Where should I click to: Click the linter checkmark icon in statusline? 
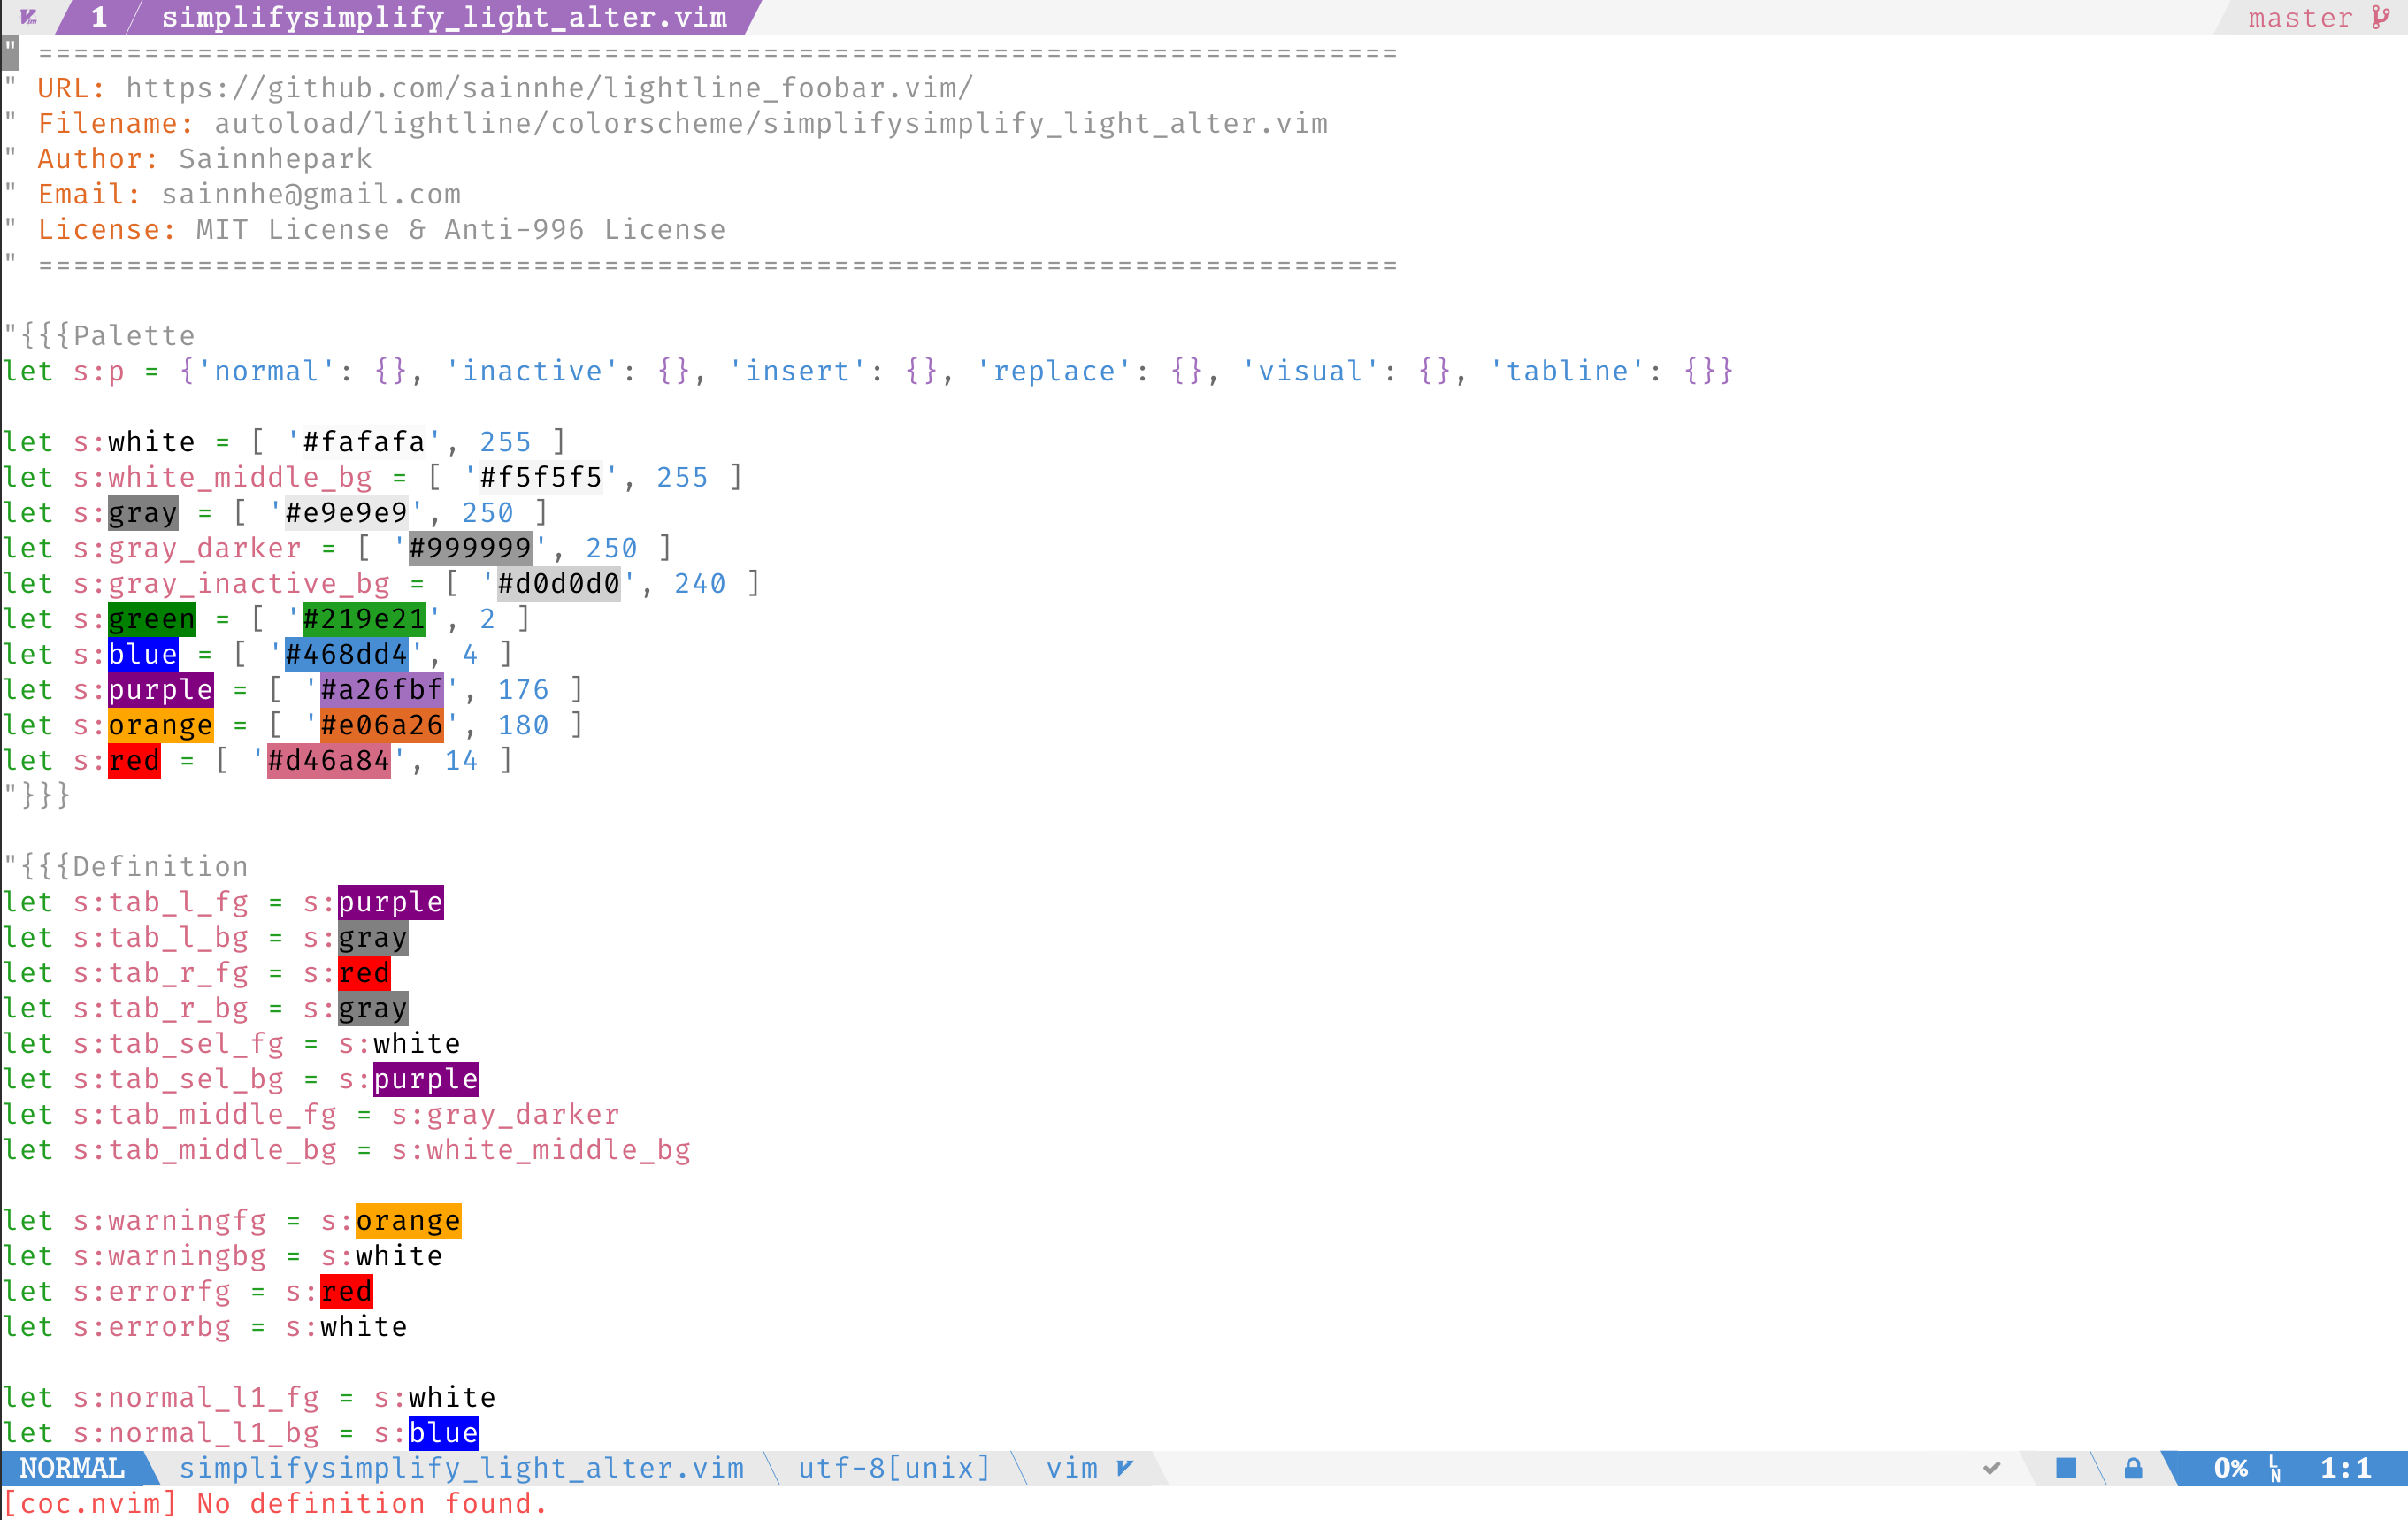pos(1991,1468)
